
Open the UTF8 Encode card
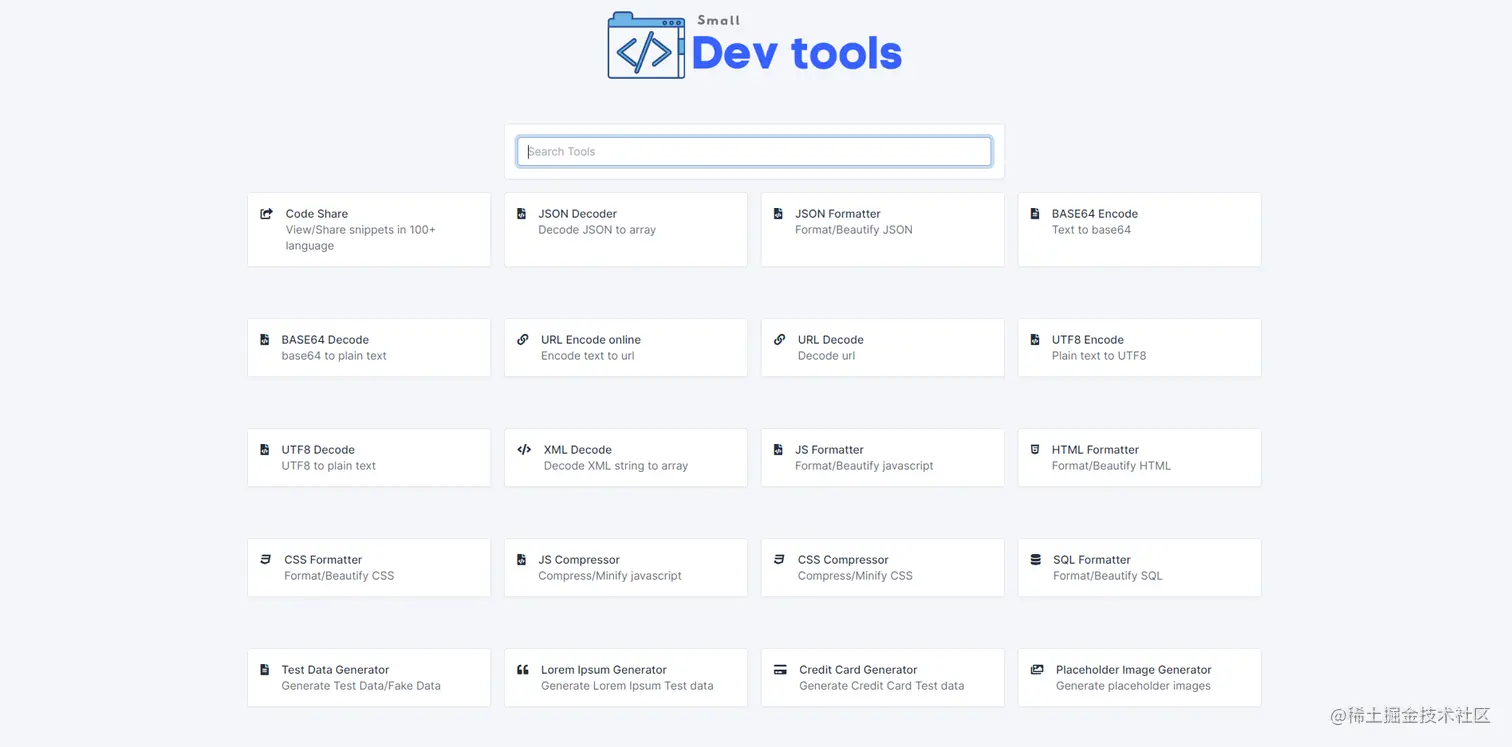1139,347
